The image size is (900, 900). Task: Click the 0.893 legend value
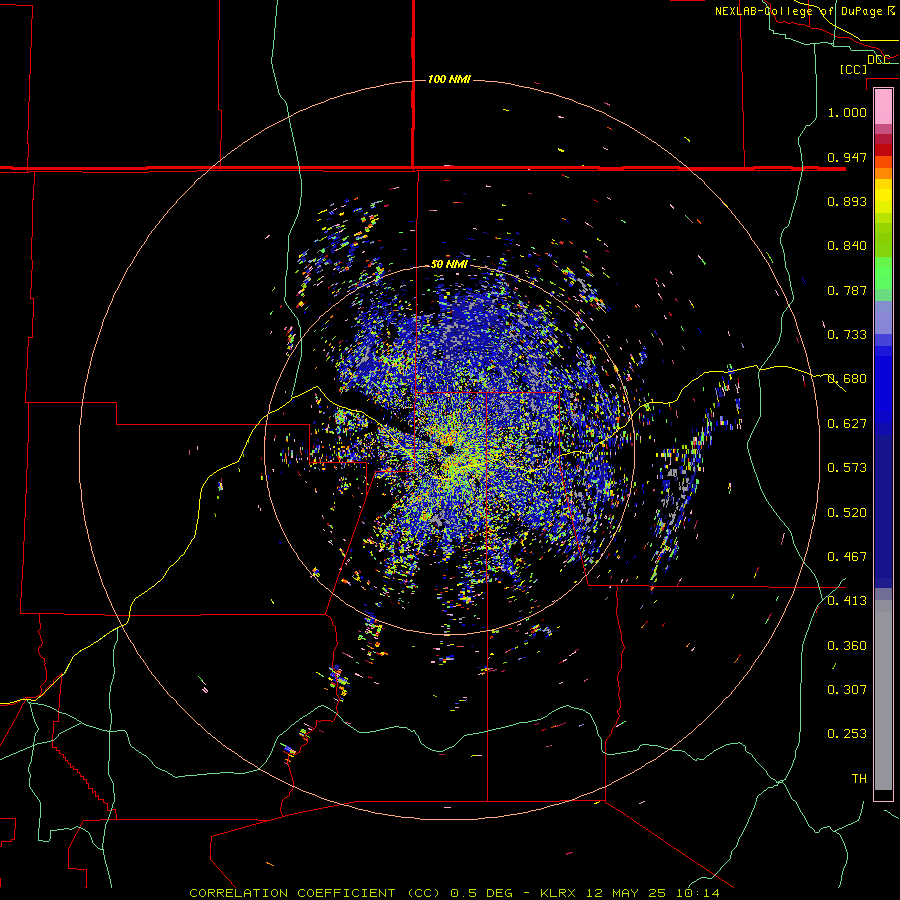[847, 201]
